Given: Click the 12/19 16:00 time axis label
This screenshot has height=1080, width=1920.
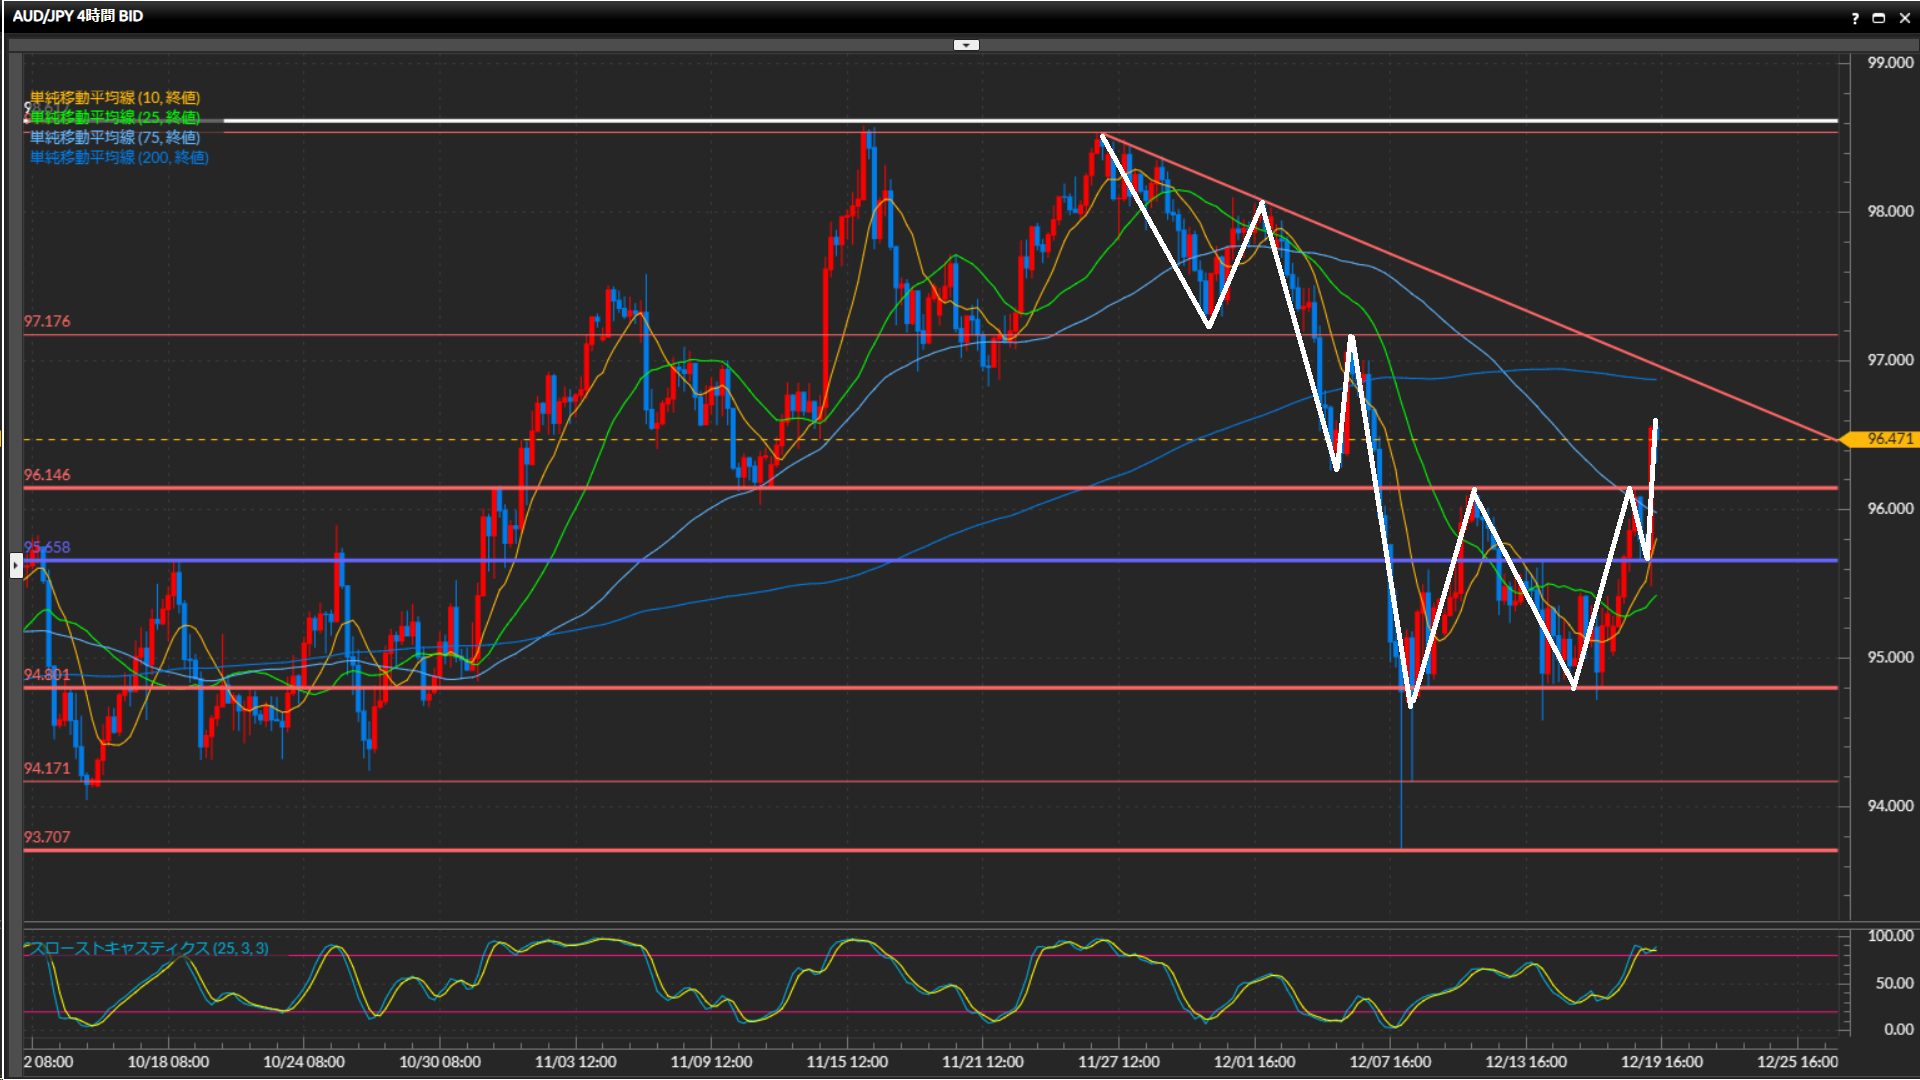Looking at the screenshot, I should coord(1661,1062).
